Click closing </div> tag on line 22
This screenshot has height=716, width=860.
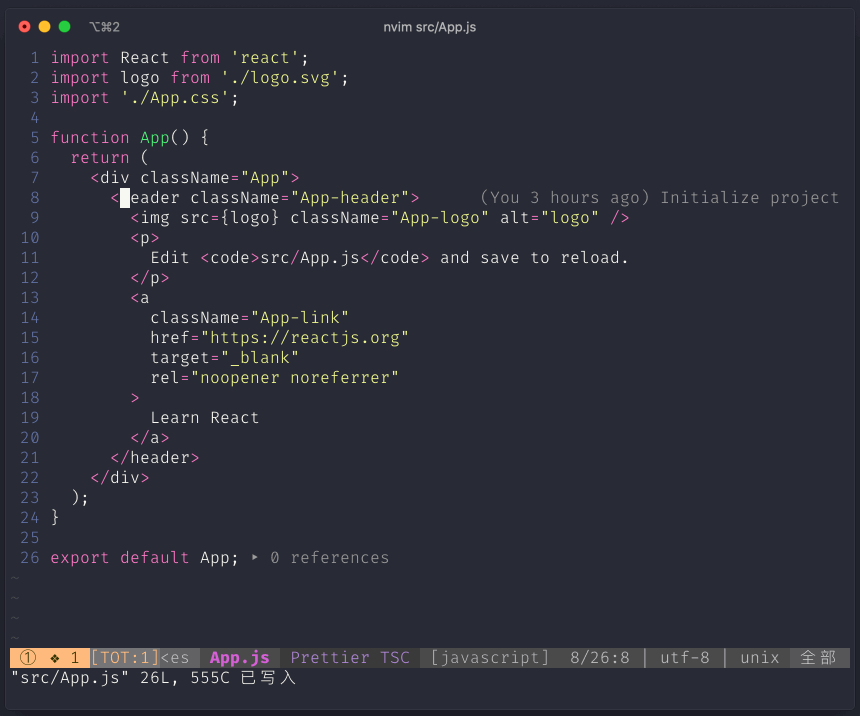[x=120, y=477]
